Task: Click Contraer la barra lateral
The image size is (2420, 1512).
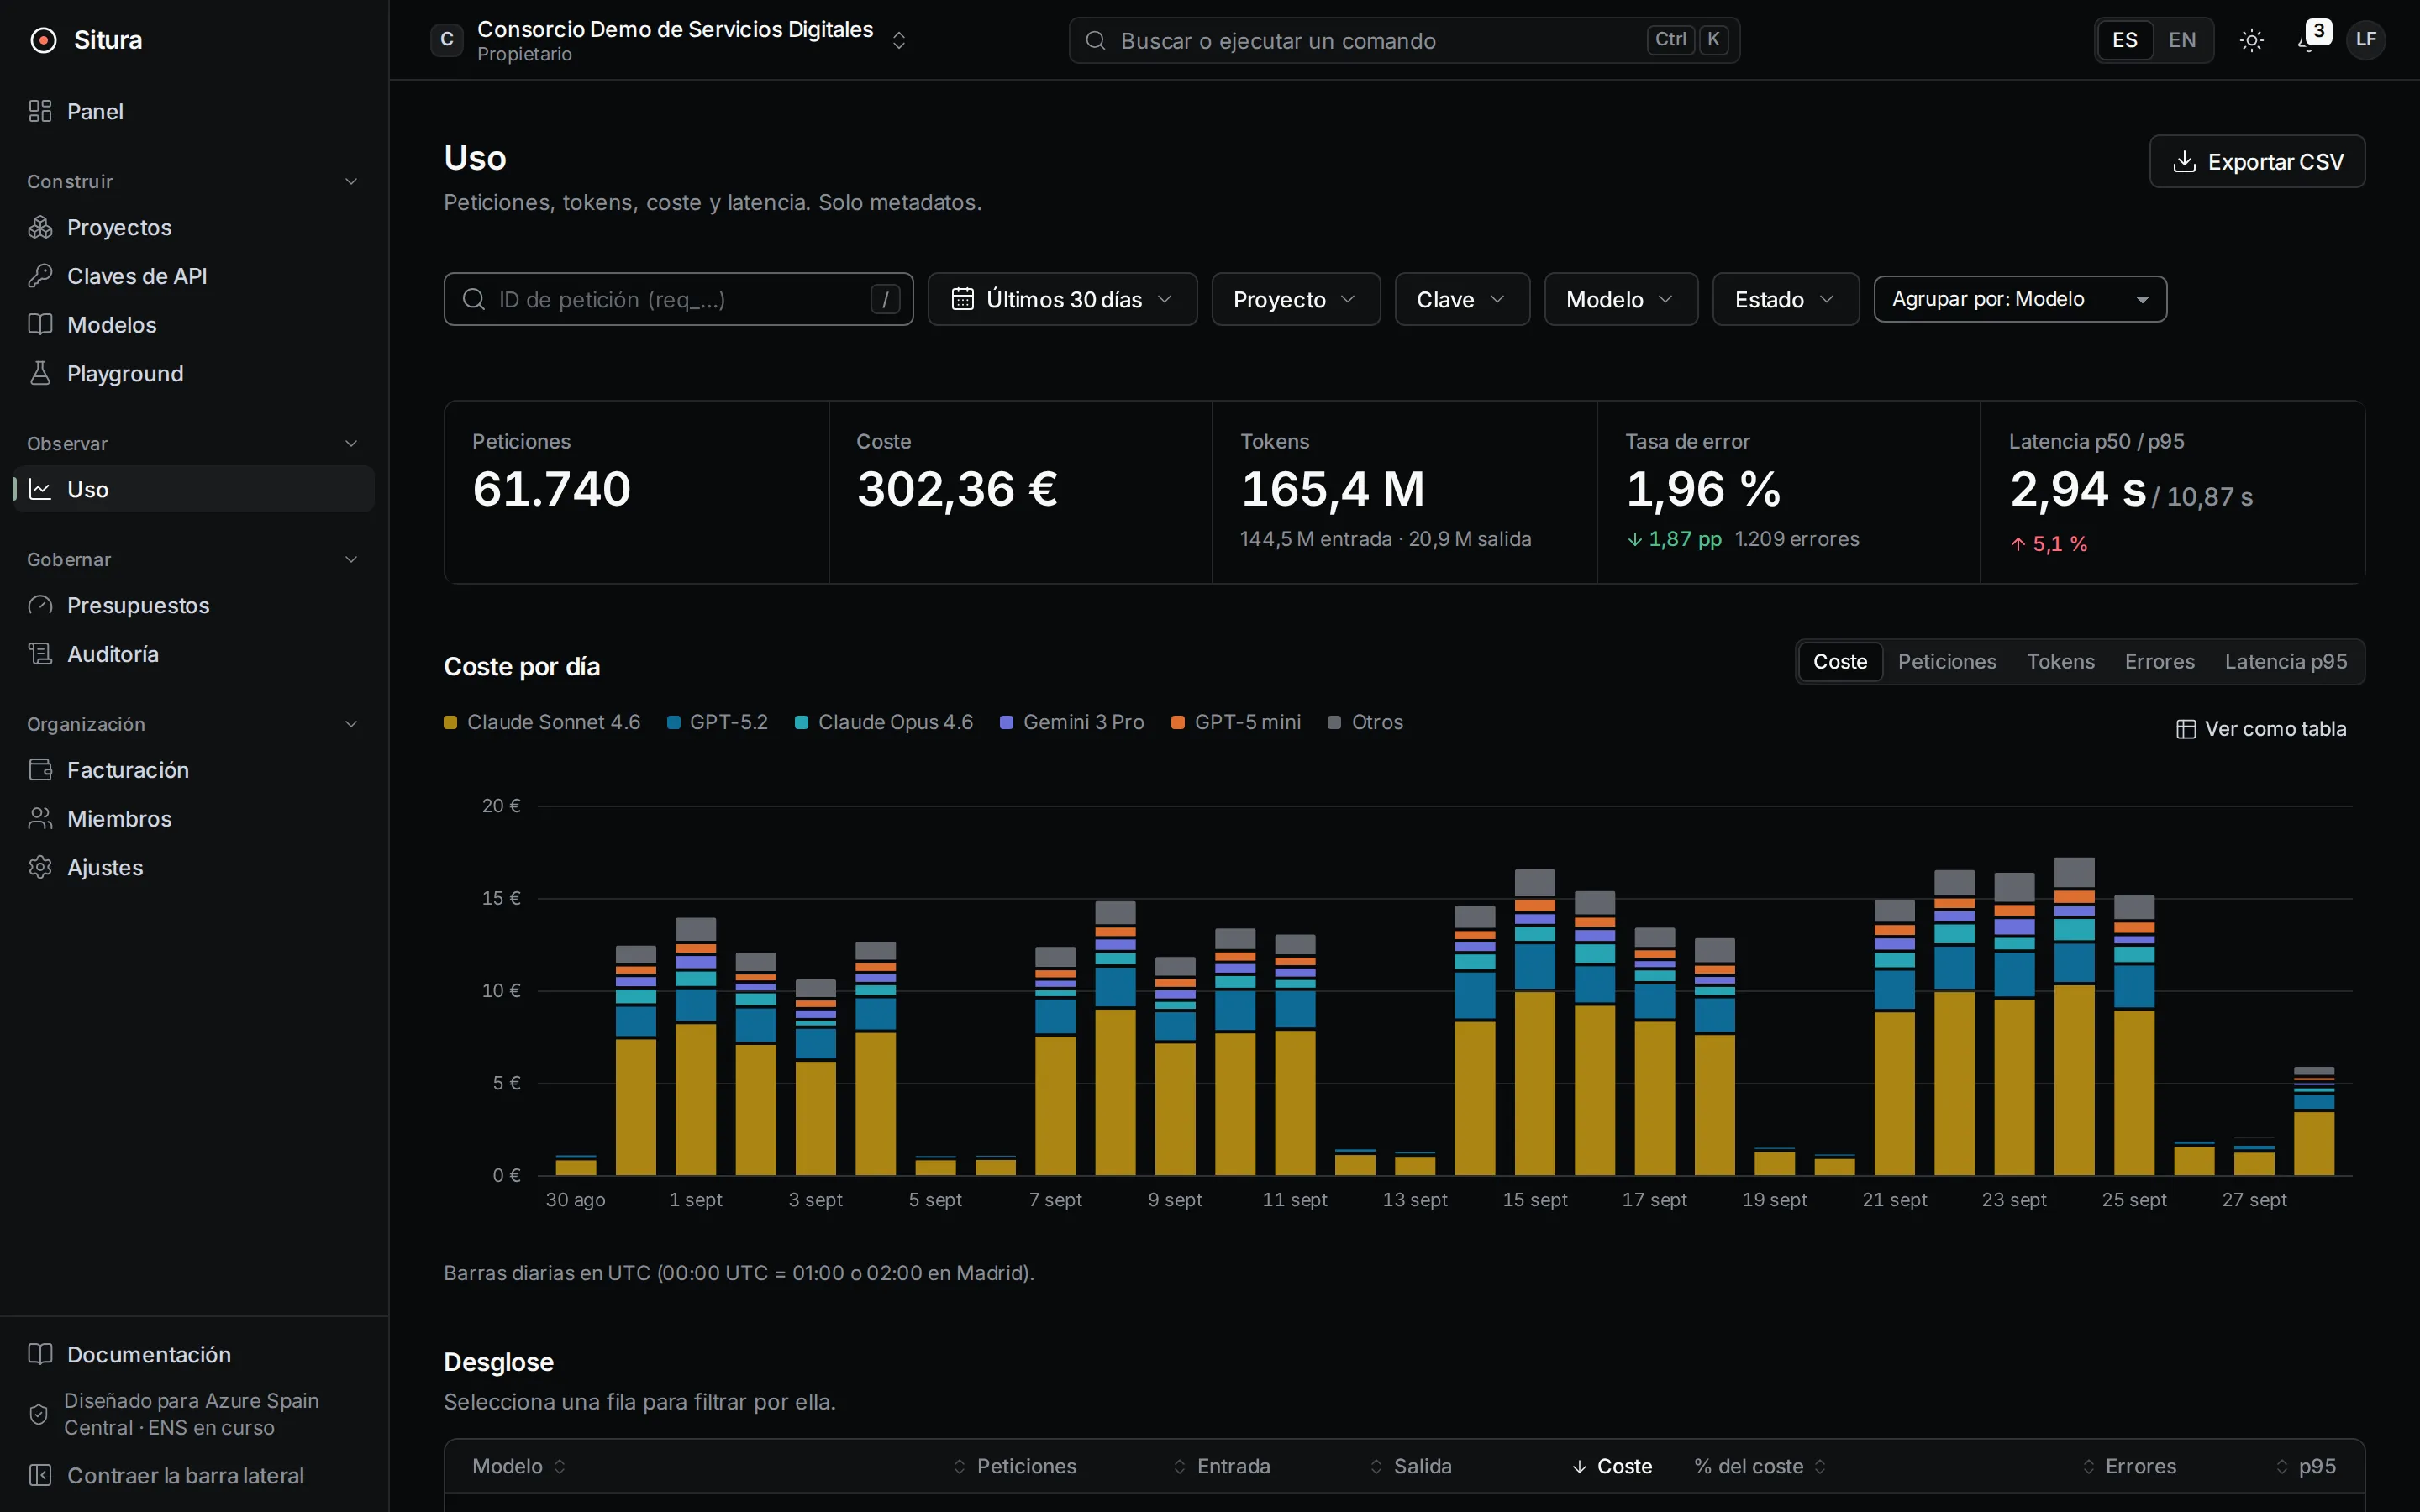Action: pyautogui.click(x=194, y=1475)
